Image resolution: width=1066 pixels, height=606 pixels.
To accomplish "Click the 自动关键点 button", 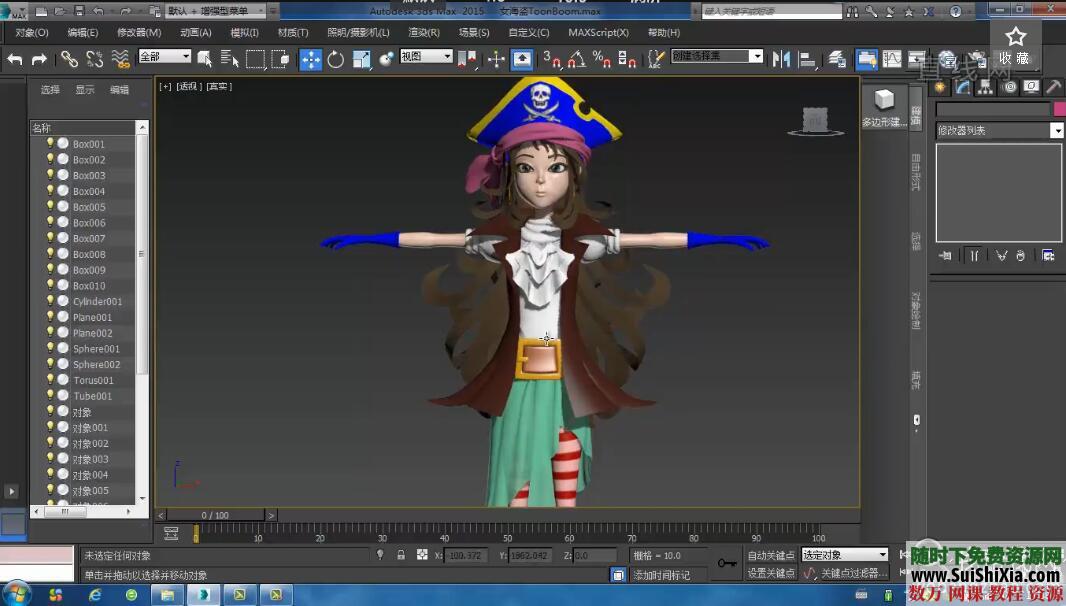I will (x=770, y=556).
